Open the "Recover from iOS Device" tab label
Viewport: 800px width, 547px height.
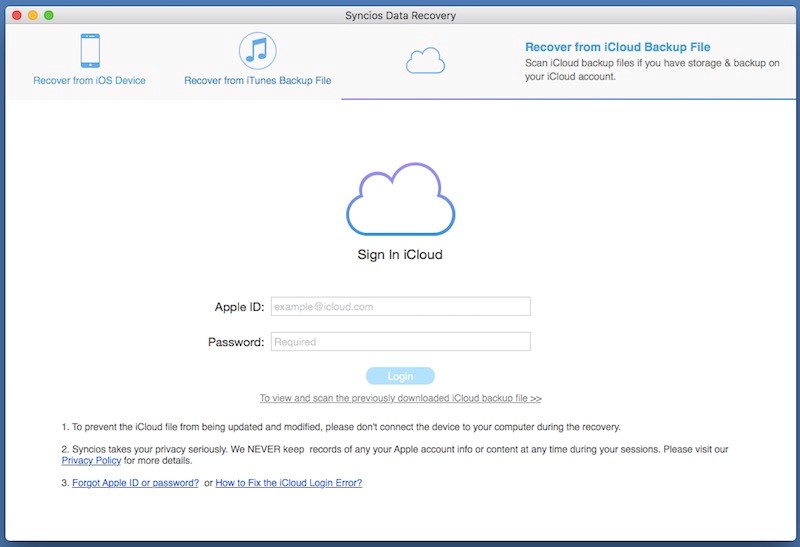tap(89, 80)
